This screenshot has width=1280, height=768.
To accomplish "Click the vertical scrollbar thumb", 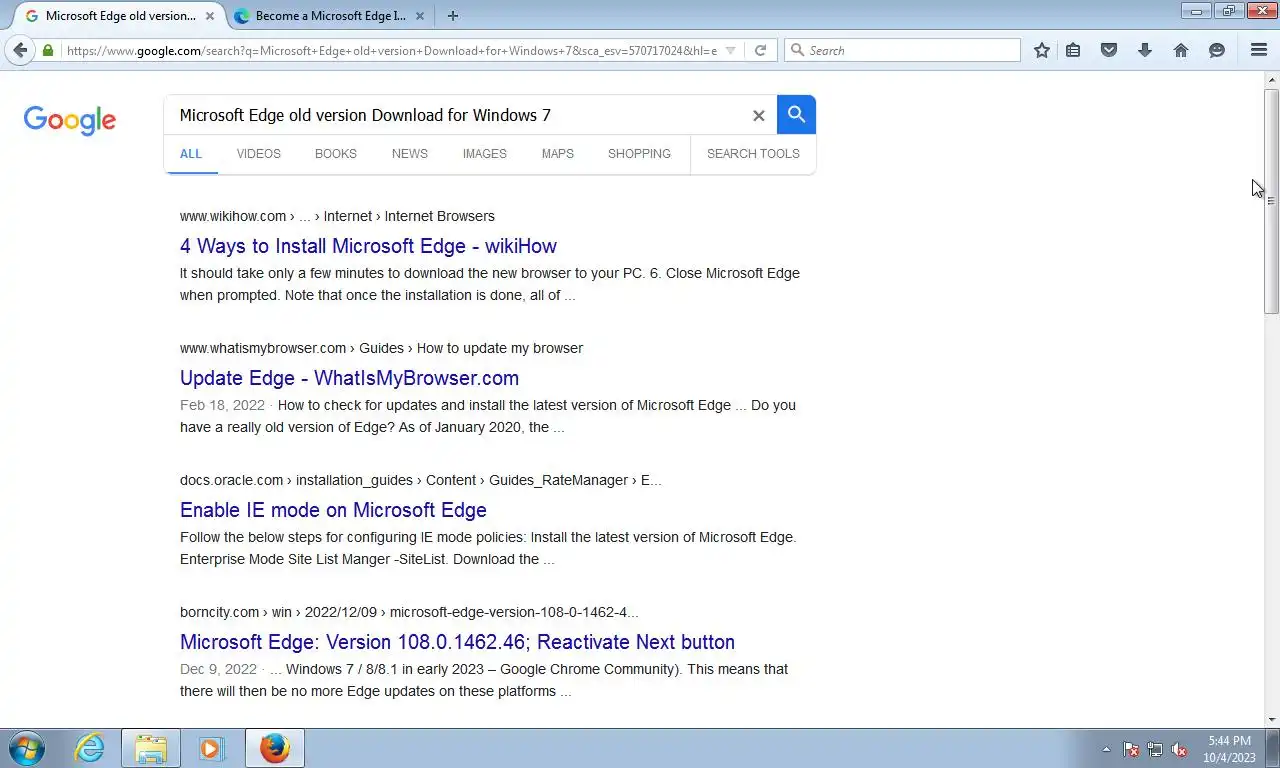I will [x=1271, y=200].
